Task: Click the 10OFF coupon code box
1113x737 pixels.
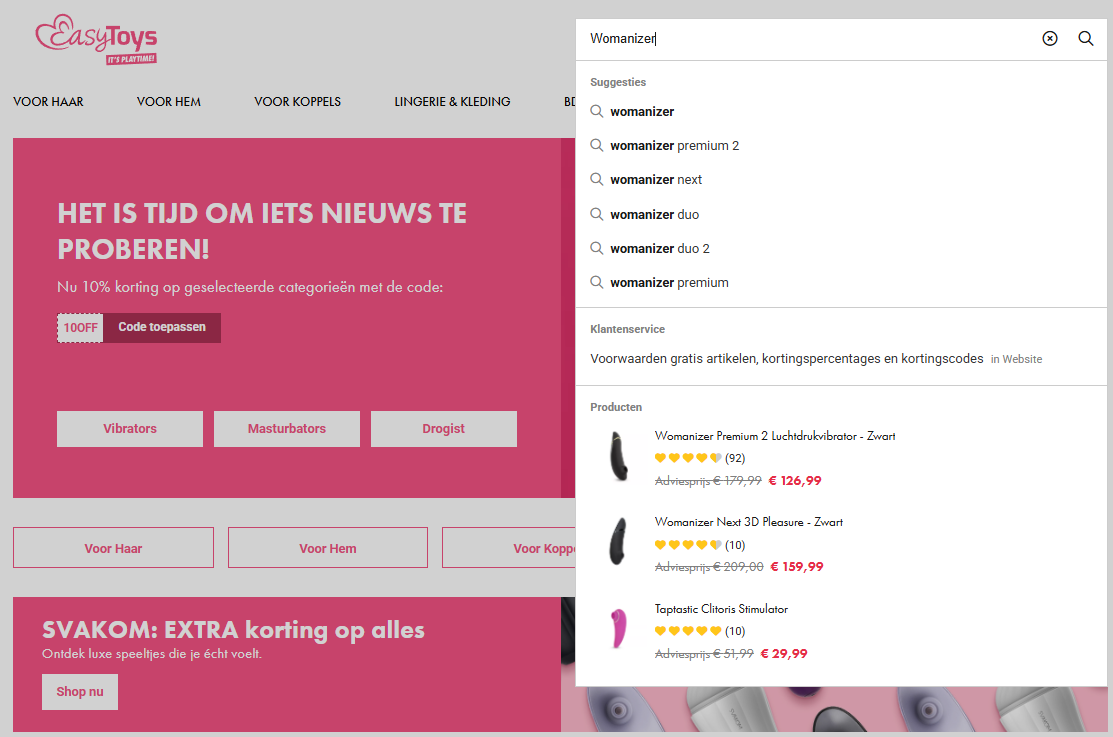Action: (80, 327)
